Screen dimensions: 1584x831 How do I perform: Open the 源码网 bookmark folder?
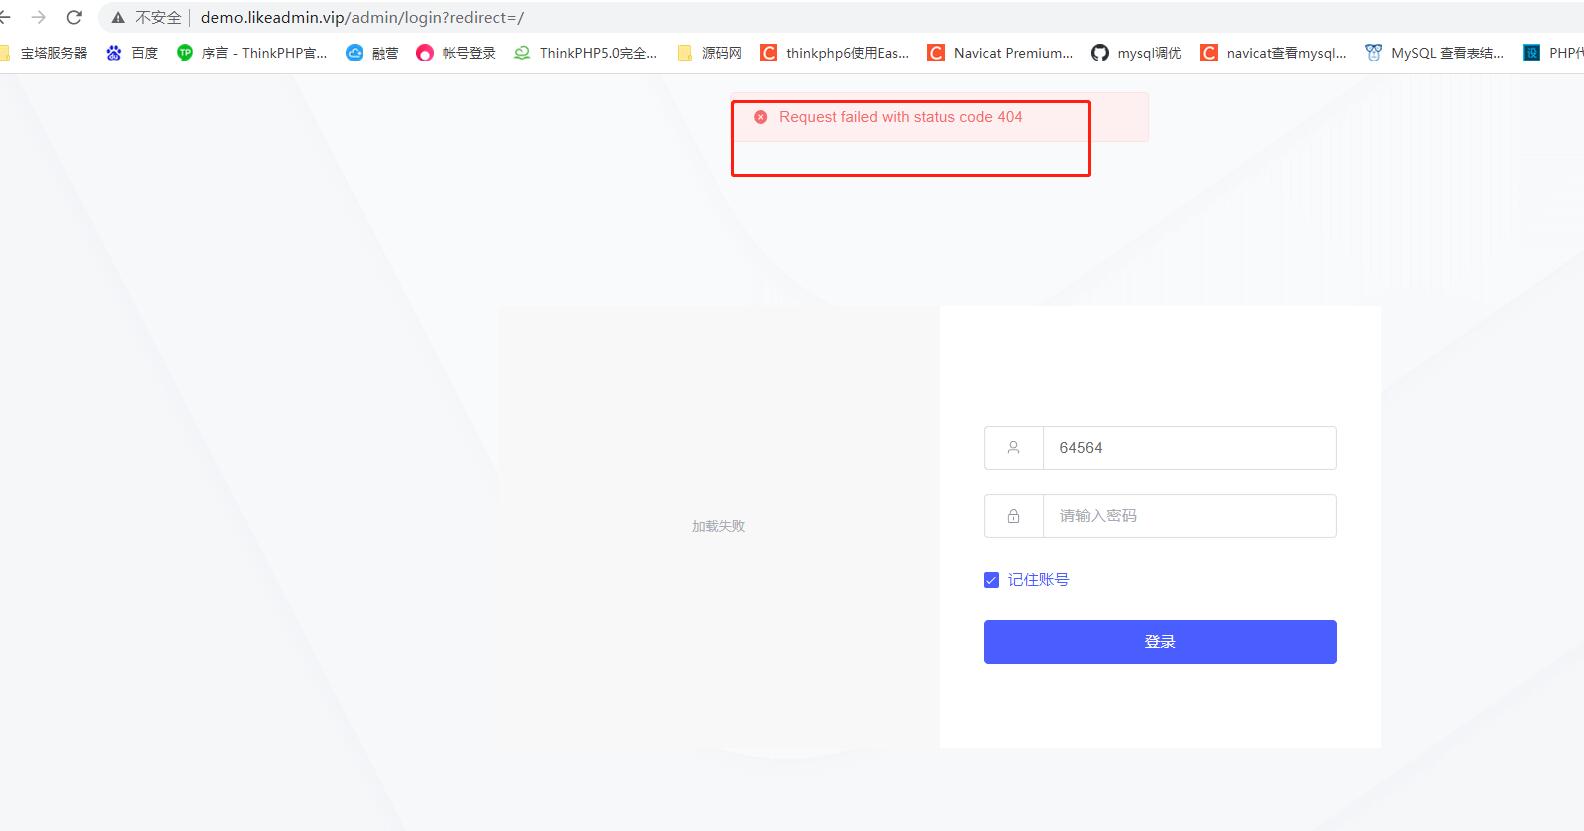709,53
